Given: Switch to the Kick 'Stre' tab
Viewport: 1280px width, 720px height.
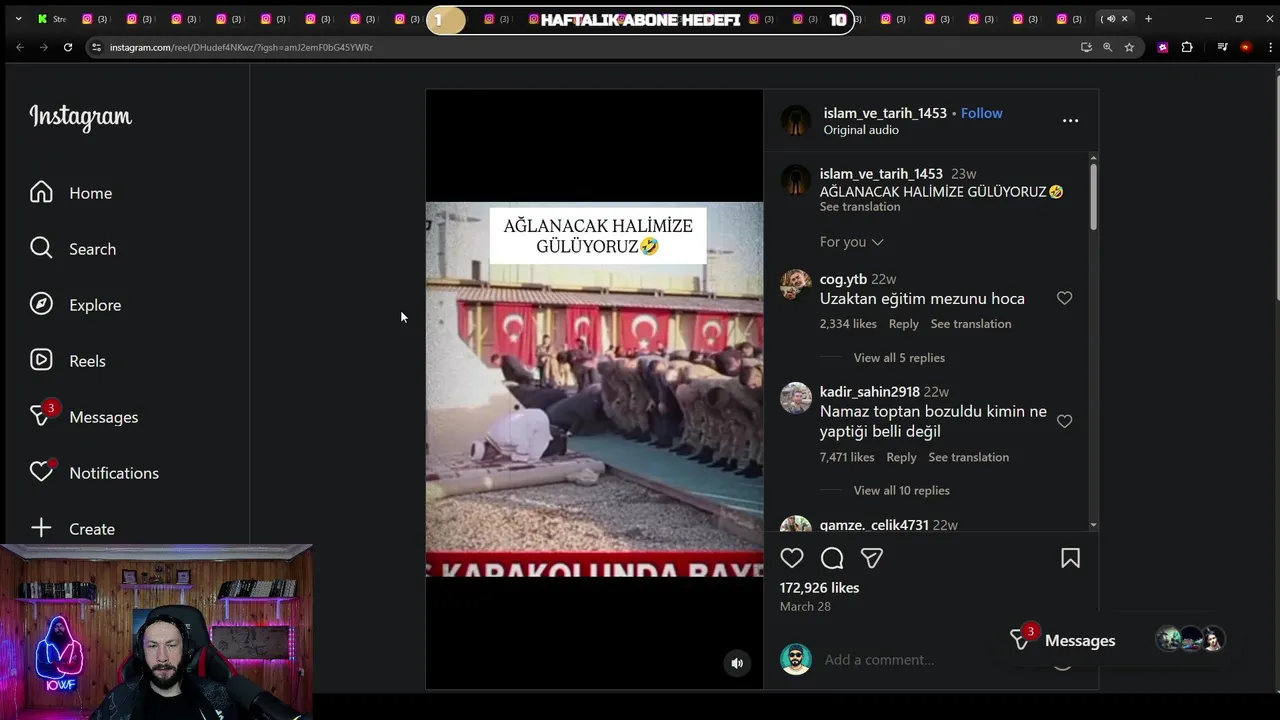Looking at the screenshot, I should point(52,19).
